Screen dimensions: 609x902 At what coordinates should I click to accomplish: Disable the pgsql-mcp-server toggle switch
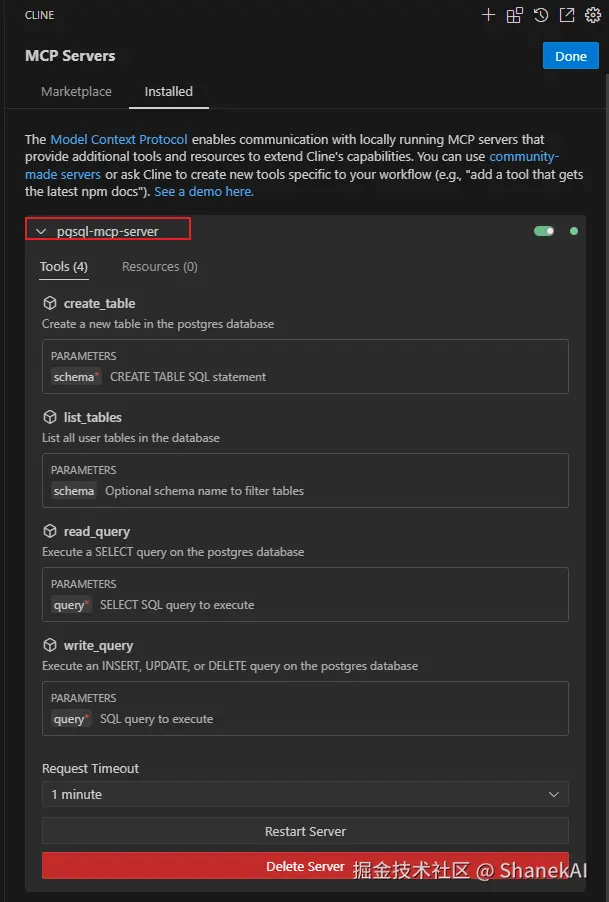(x=544, y=231)
